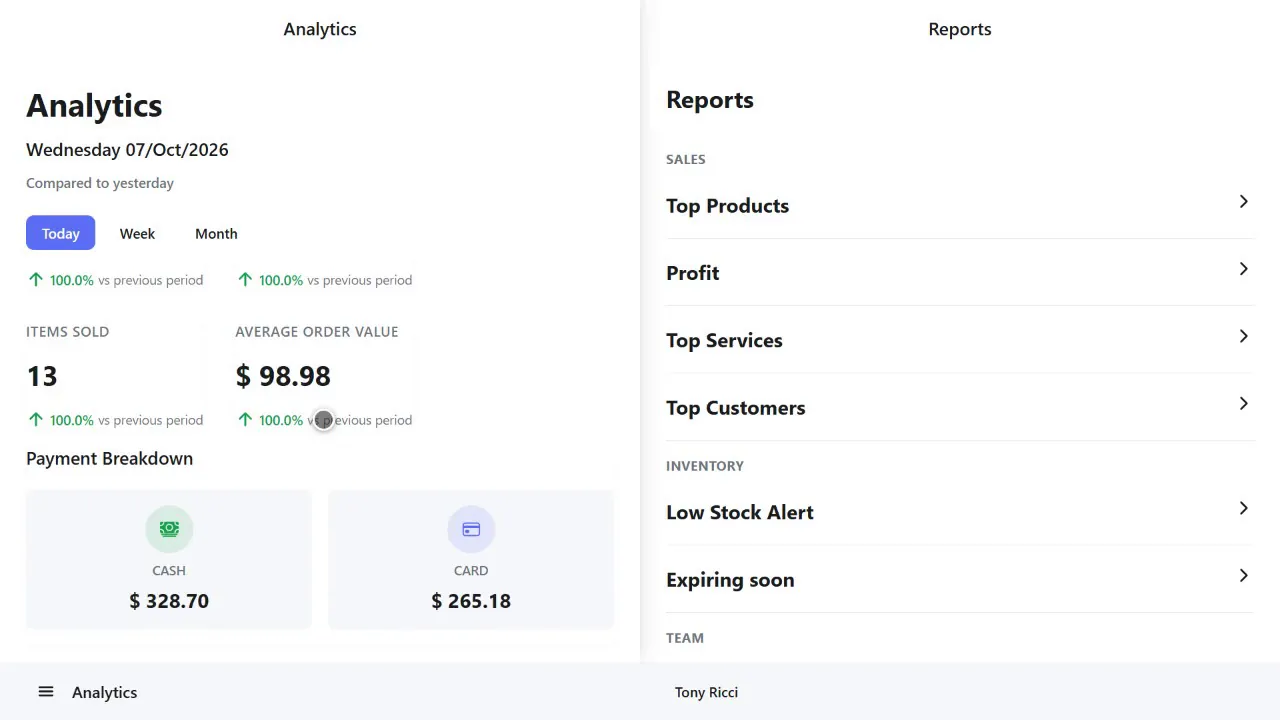This screenshot has height=720, width=1280.
Task: Click the date Wednesday 07/Oct/2026
Action: coord(127,150)
